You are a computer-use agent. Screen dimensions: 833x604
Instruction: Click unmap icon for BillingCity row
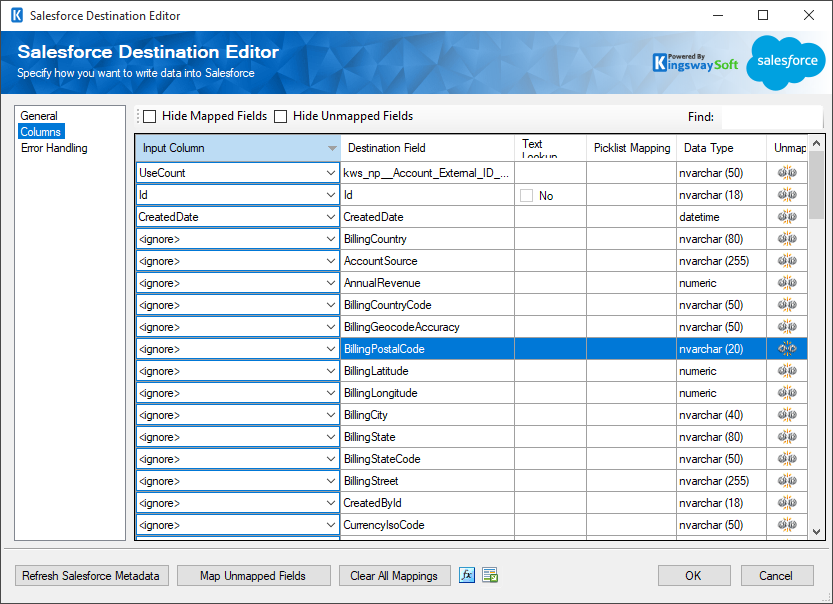(787, 415)
